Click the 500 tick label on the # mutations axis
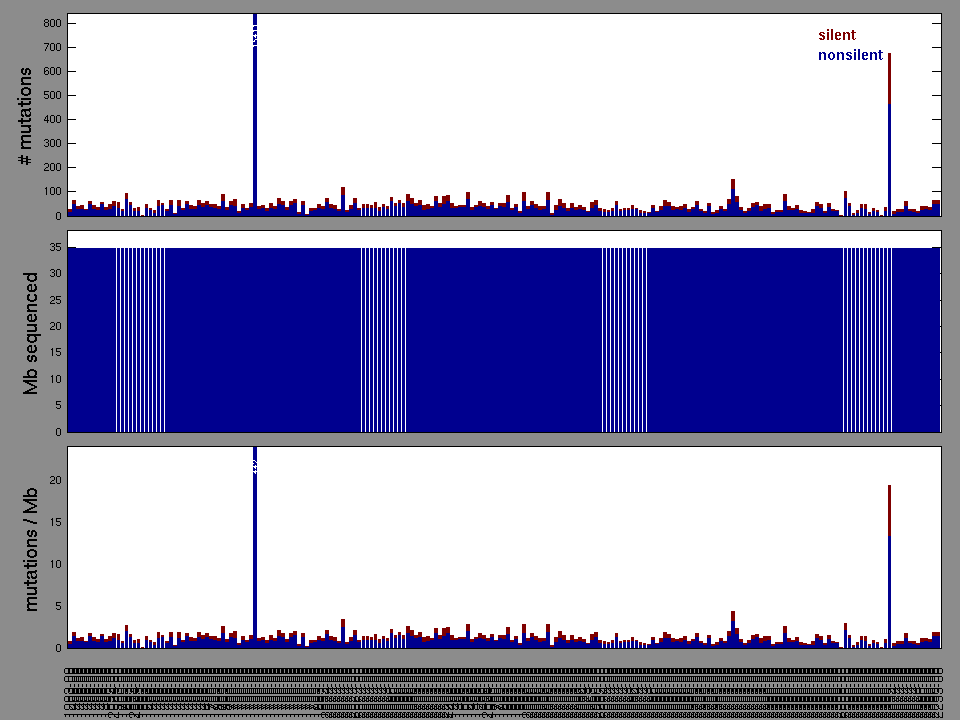Image resolution: width=960 pixels, height=720 pixels. coord(51,95)
